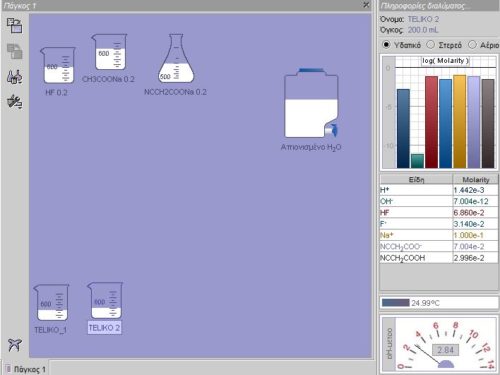The height and width of the screenshot is (375, 500).
Task: Click the pH meter reading 2.84
Action: 445,350
